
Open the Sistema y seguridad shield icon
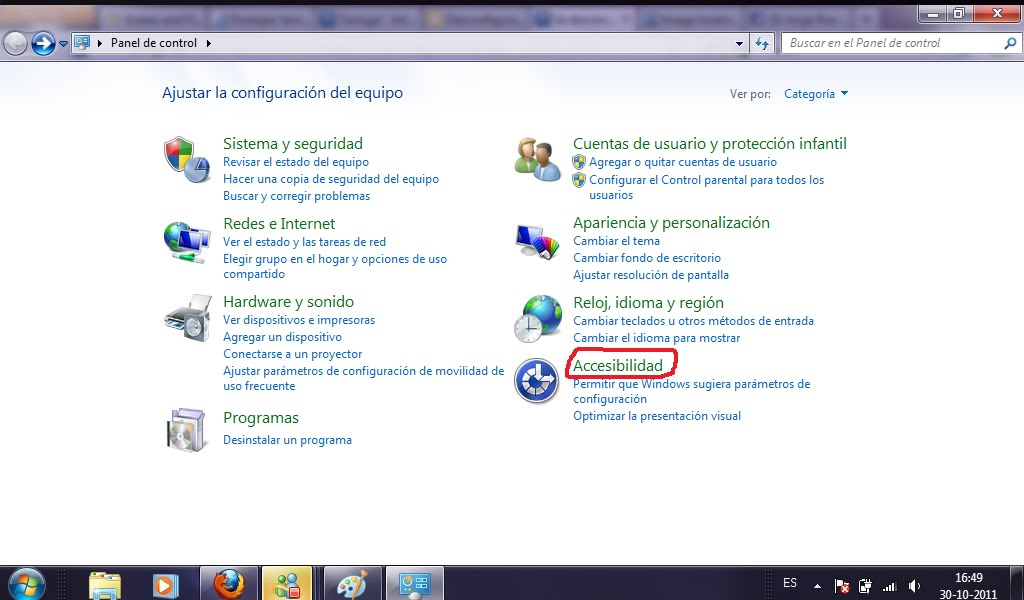point(187,160)
